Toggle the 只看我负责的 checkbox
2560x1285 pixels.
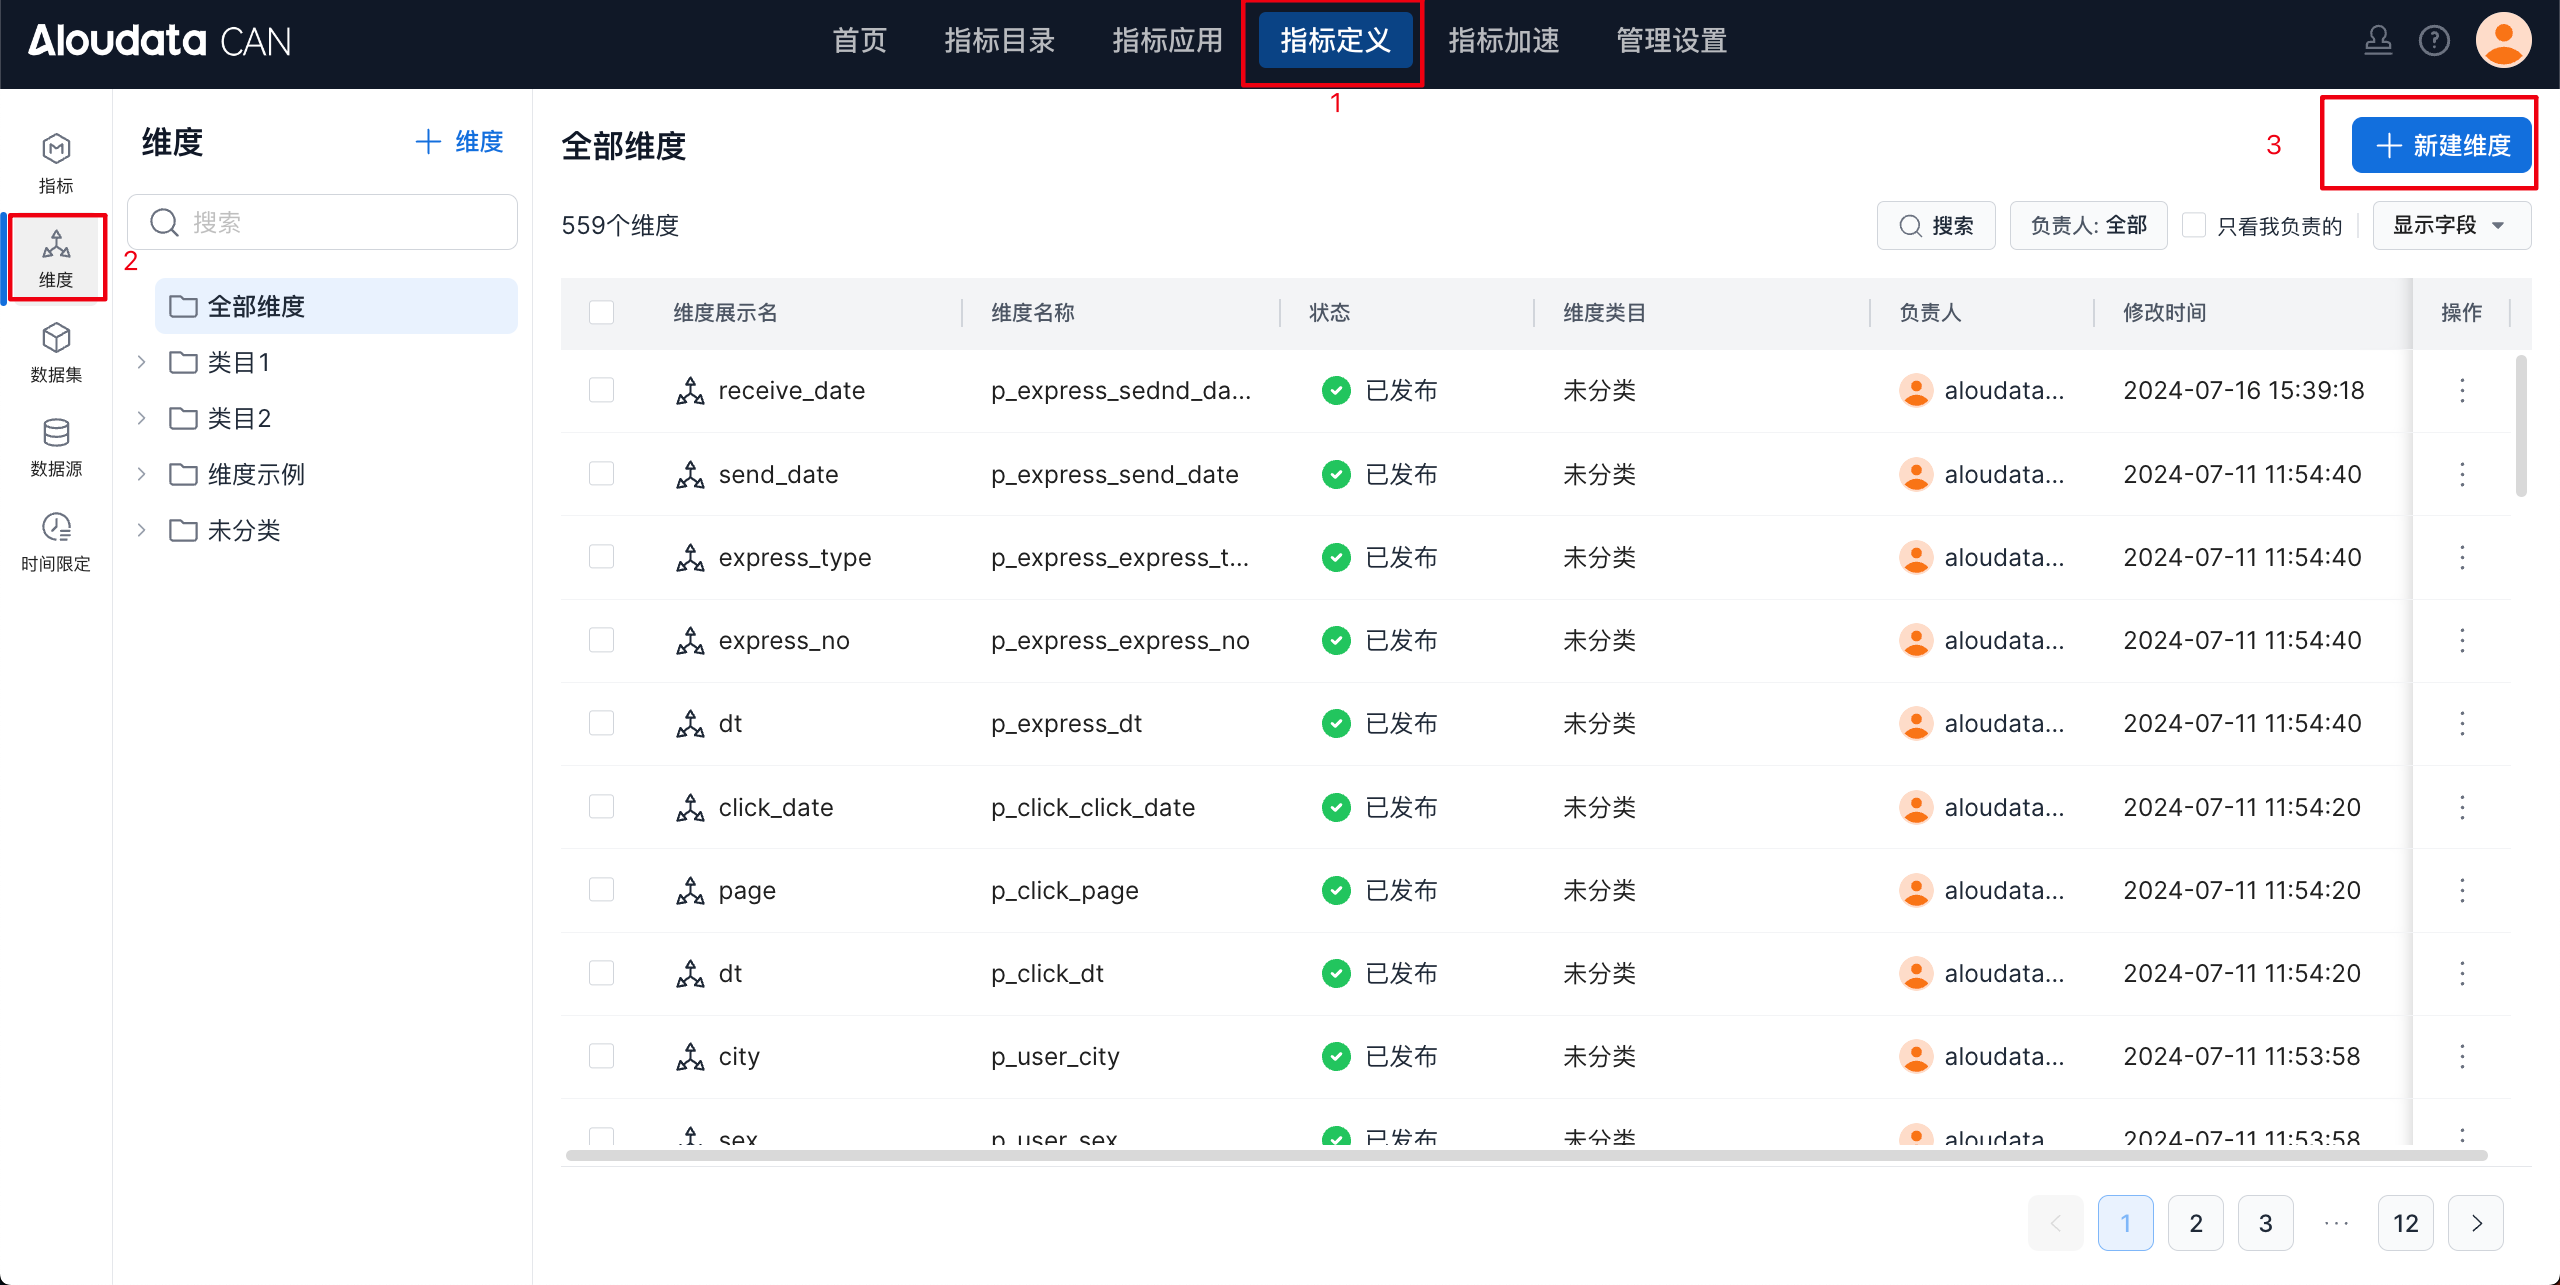[x=2194, y=225]
